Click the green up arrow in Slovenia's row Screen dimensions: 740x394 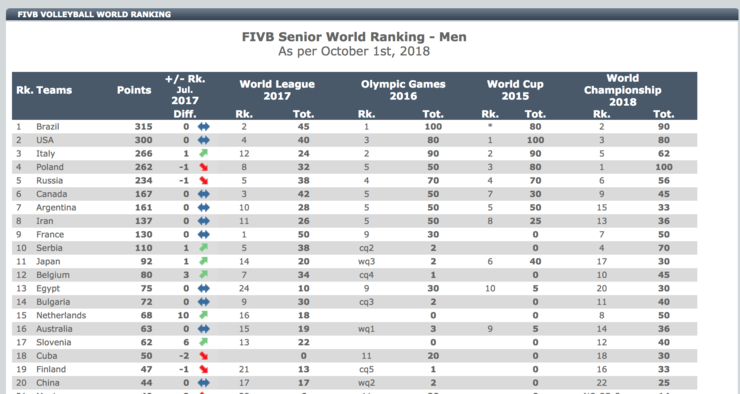(x=203, y=342)
